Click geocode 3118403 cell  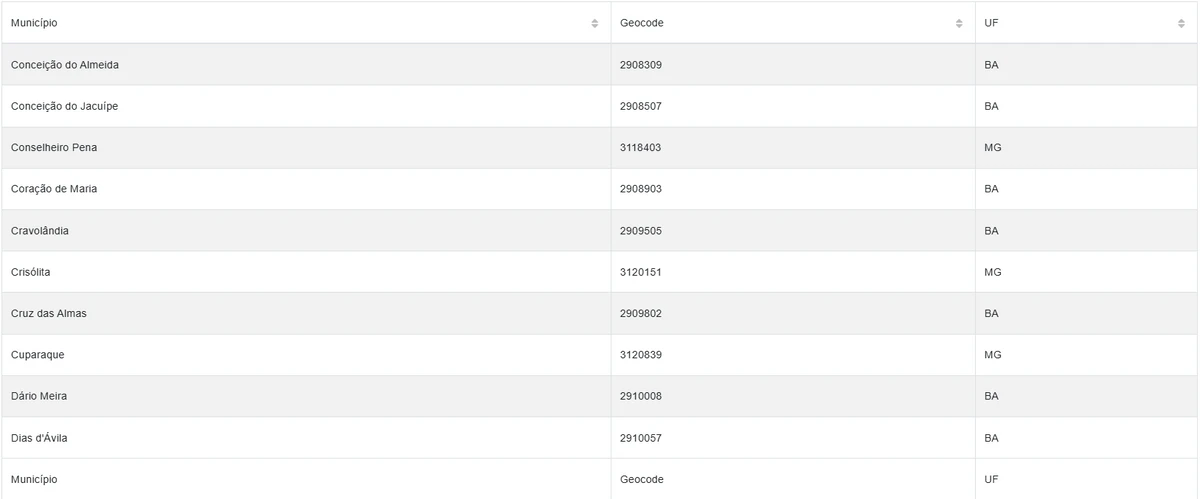click(x=641, y=148)
